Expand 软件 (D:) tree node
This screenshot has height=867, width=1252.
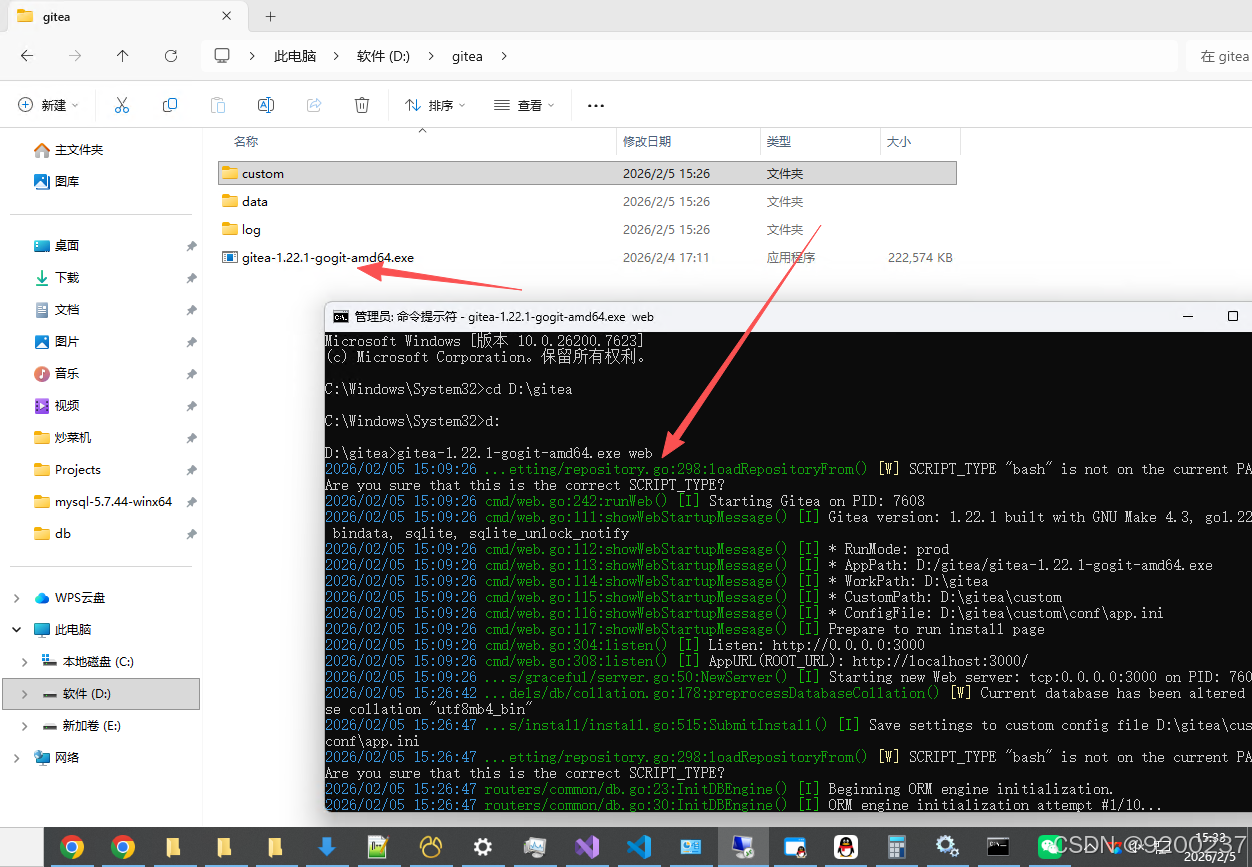pos(25,693)
